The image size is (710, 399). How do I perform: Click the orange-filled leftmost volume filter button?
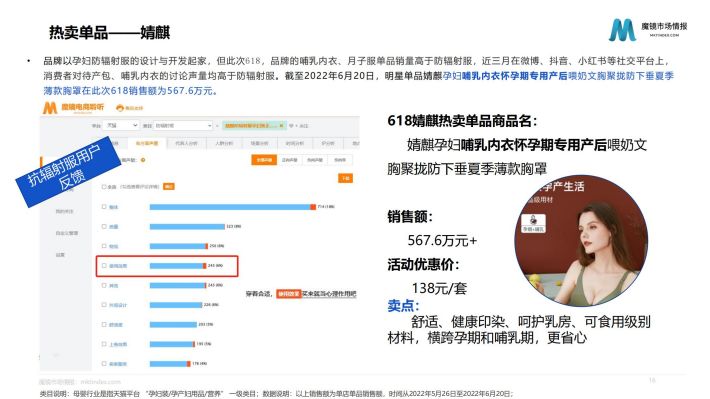pos(264,160)
